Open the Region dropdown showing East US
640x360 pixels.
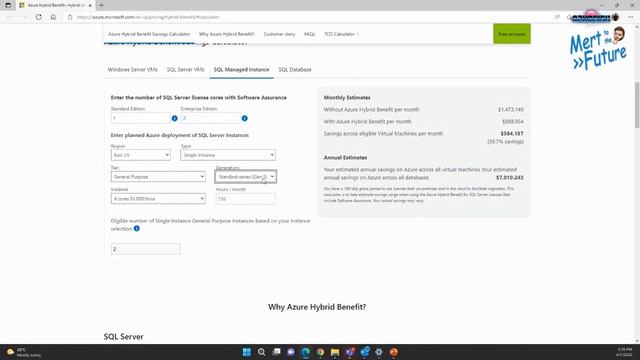(x=141, y=155)
